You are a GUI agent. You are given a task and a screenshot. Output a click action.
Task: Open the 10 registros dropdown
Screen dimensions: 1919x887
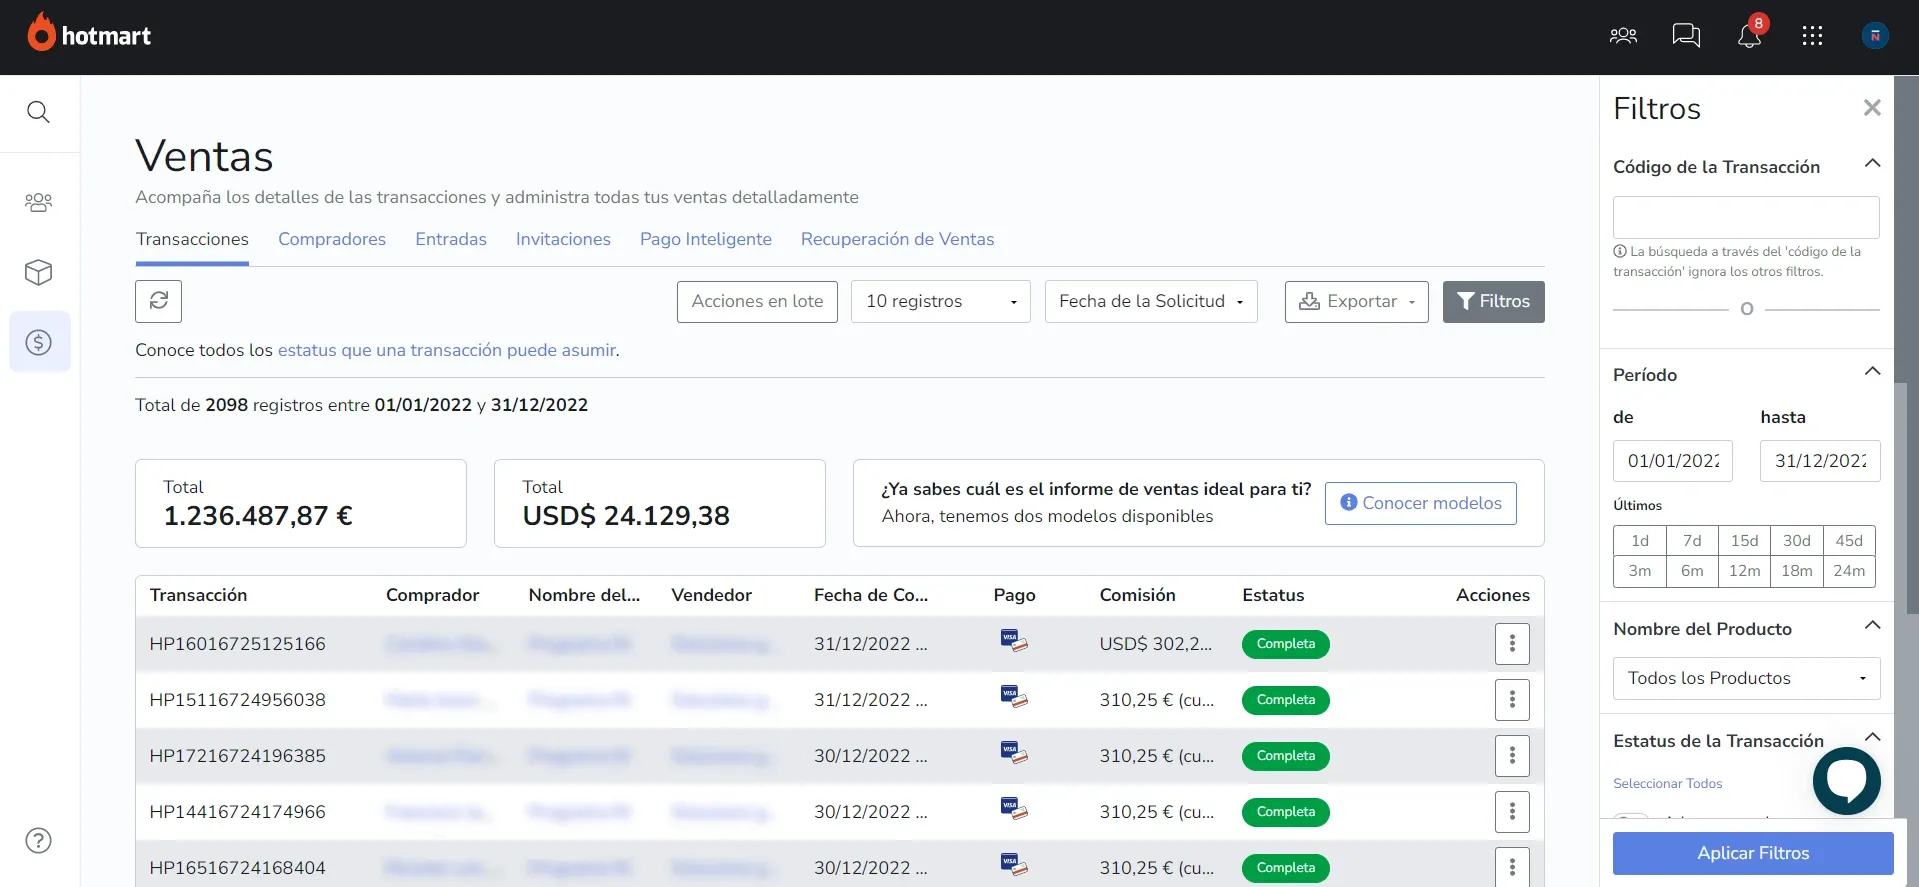tap(940, 301)
